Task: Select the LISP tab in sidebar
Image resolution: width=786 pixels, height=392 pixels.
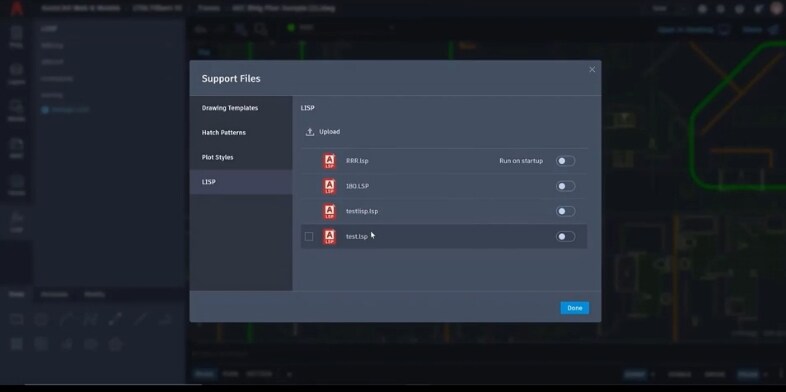Action: (241, 182)
